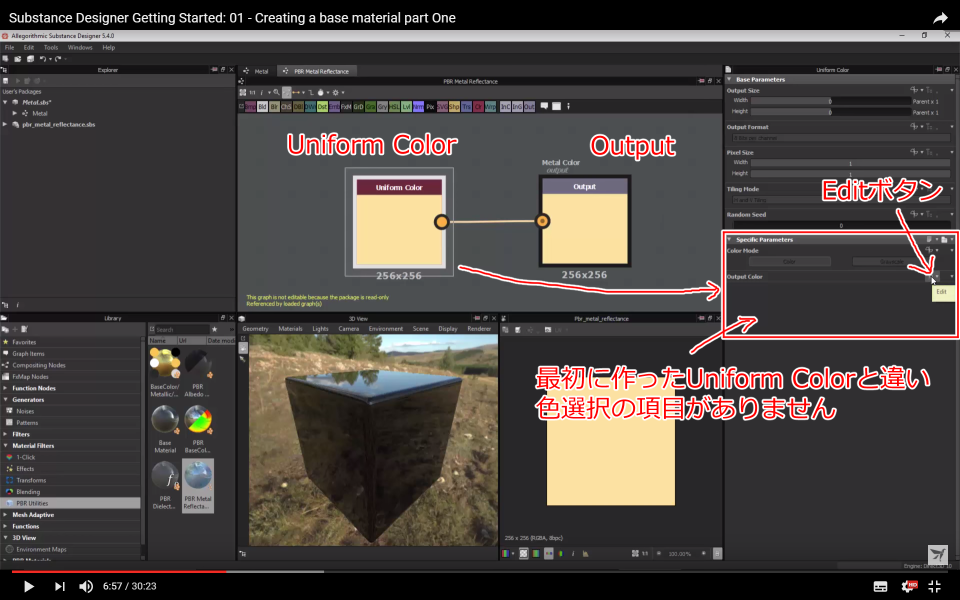Add a Transform 2D node (Trs)
The height and width of the screenshot is (600, 960).
coord(466,107)
